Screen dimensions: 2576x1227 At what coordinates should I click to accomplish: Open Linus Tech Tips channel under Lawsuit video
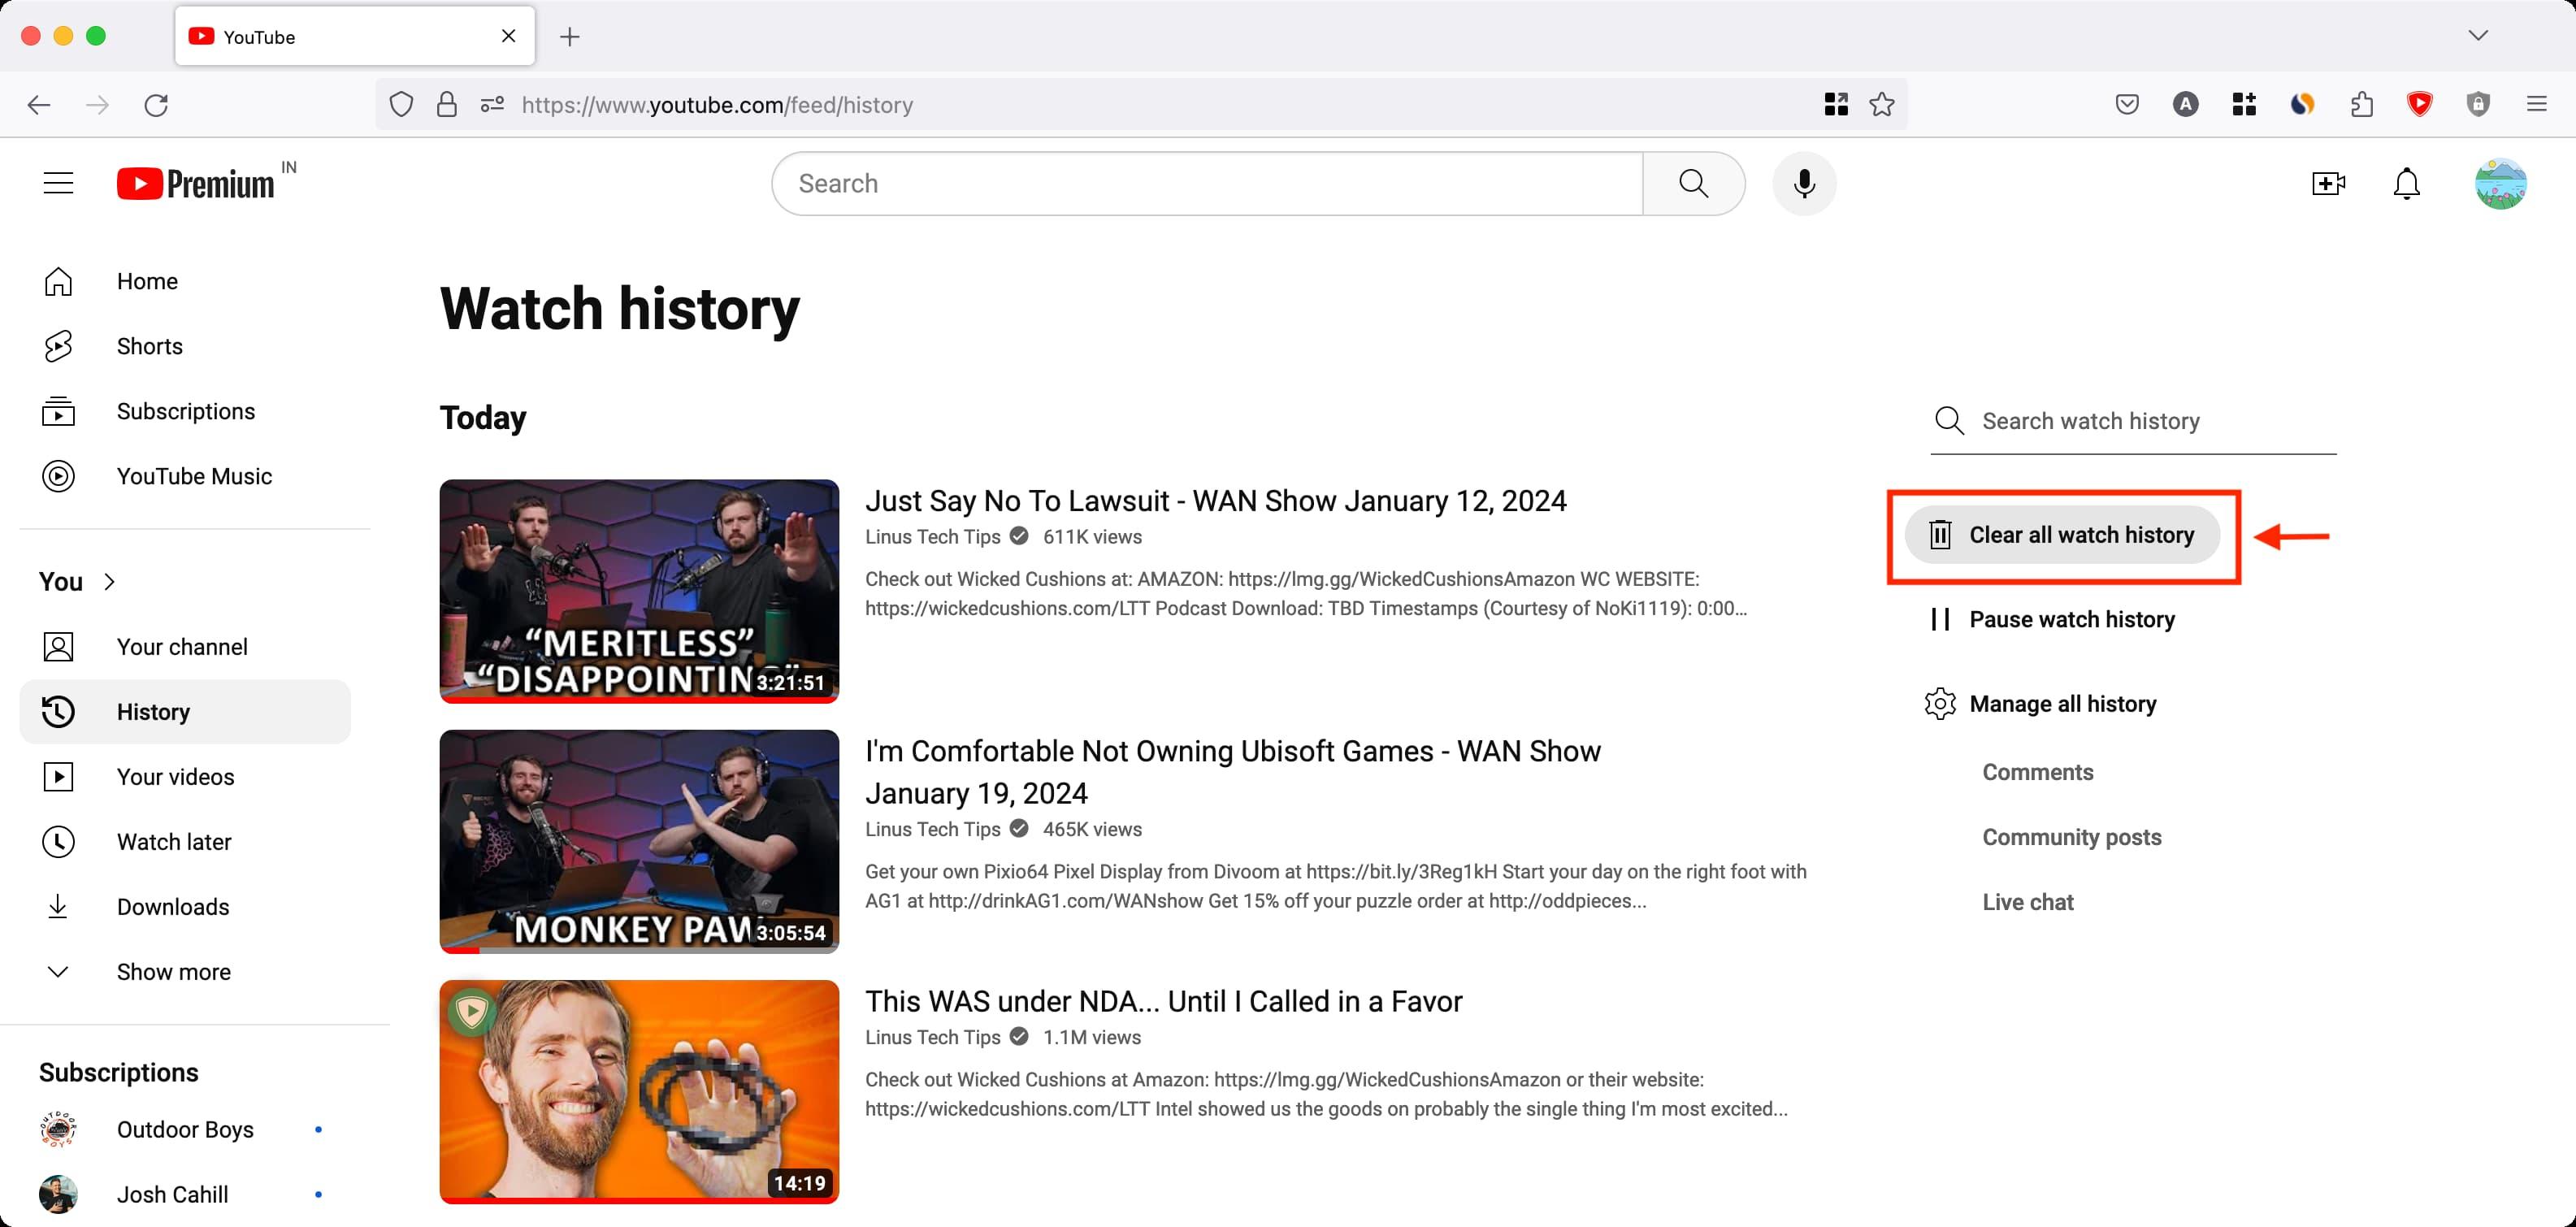click(932, 537)
